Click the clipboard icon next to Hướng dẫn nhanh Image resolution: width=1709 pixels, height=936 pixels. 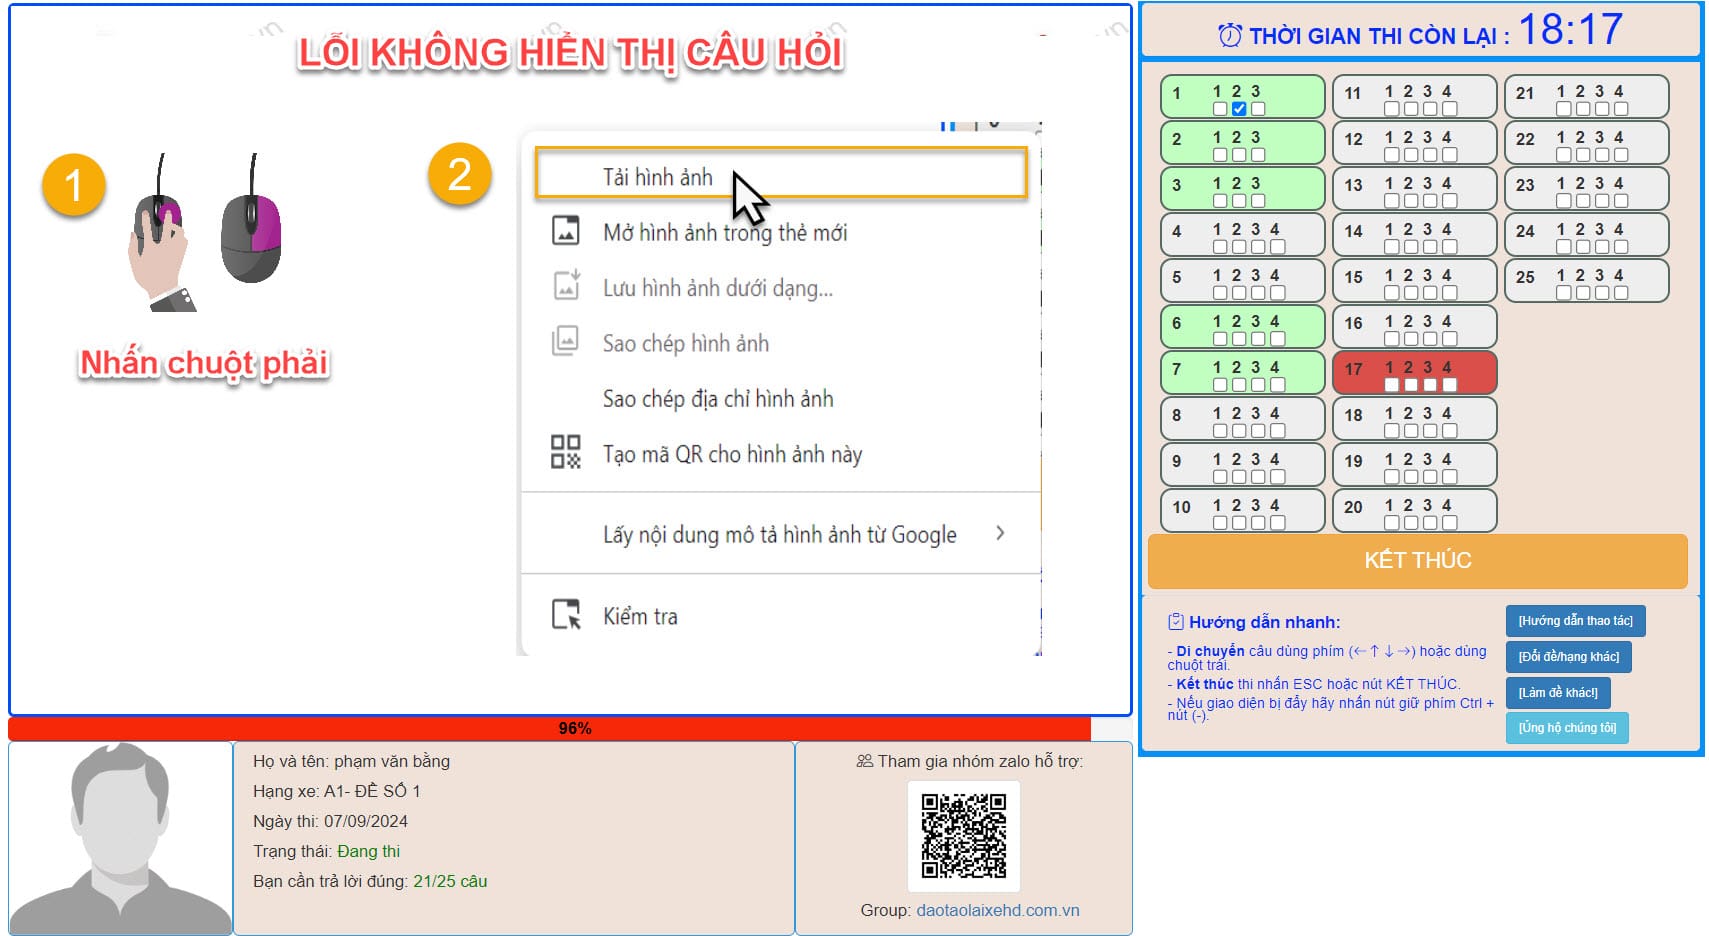coord(1176,622)
